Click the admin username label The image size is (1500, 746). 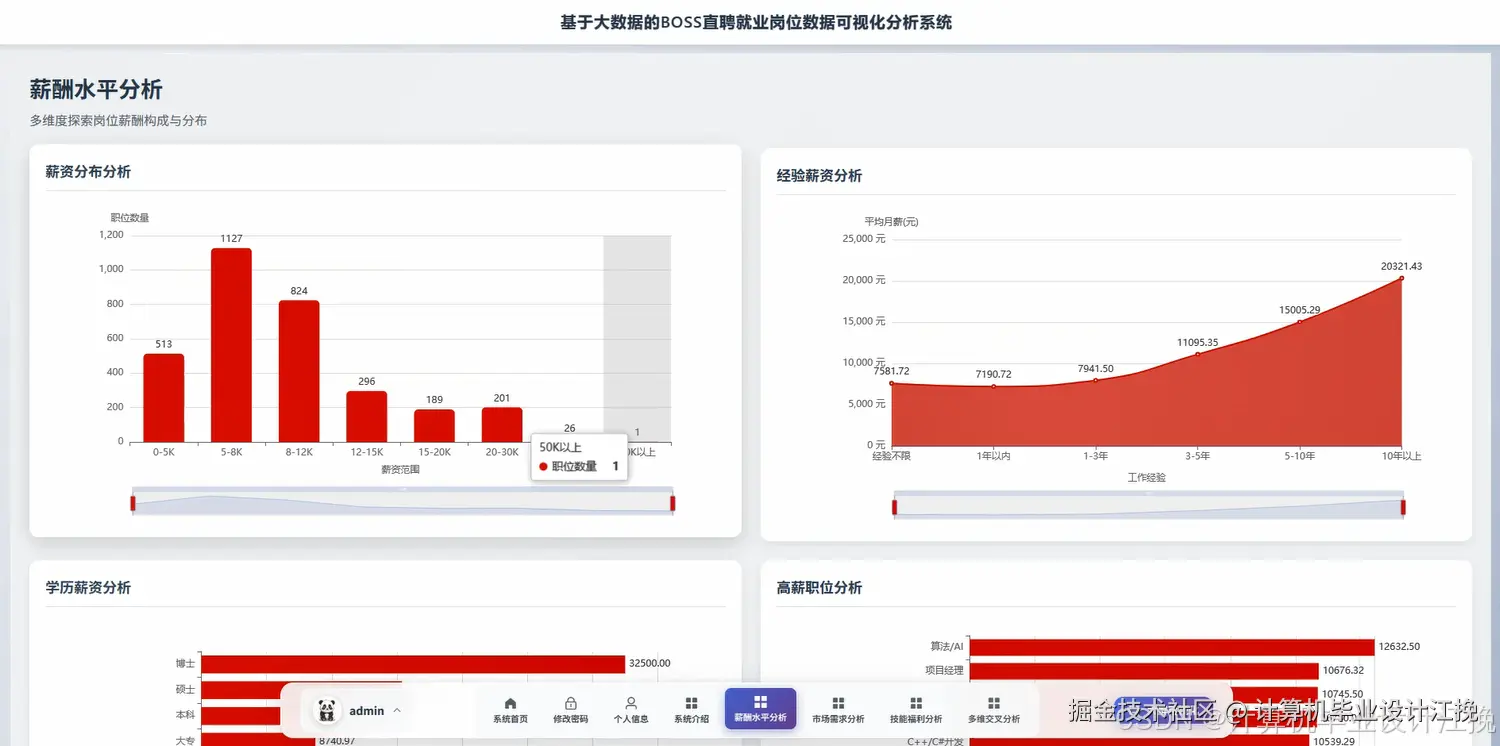[366, 711]
